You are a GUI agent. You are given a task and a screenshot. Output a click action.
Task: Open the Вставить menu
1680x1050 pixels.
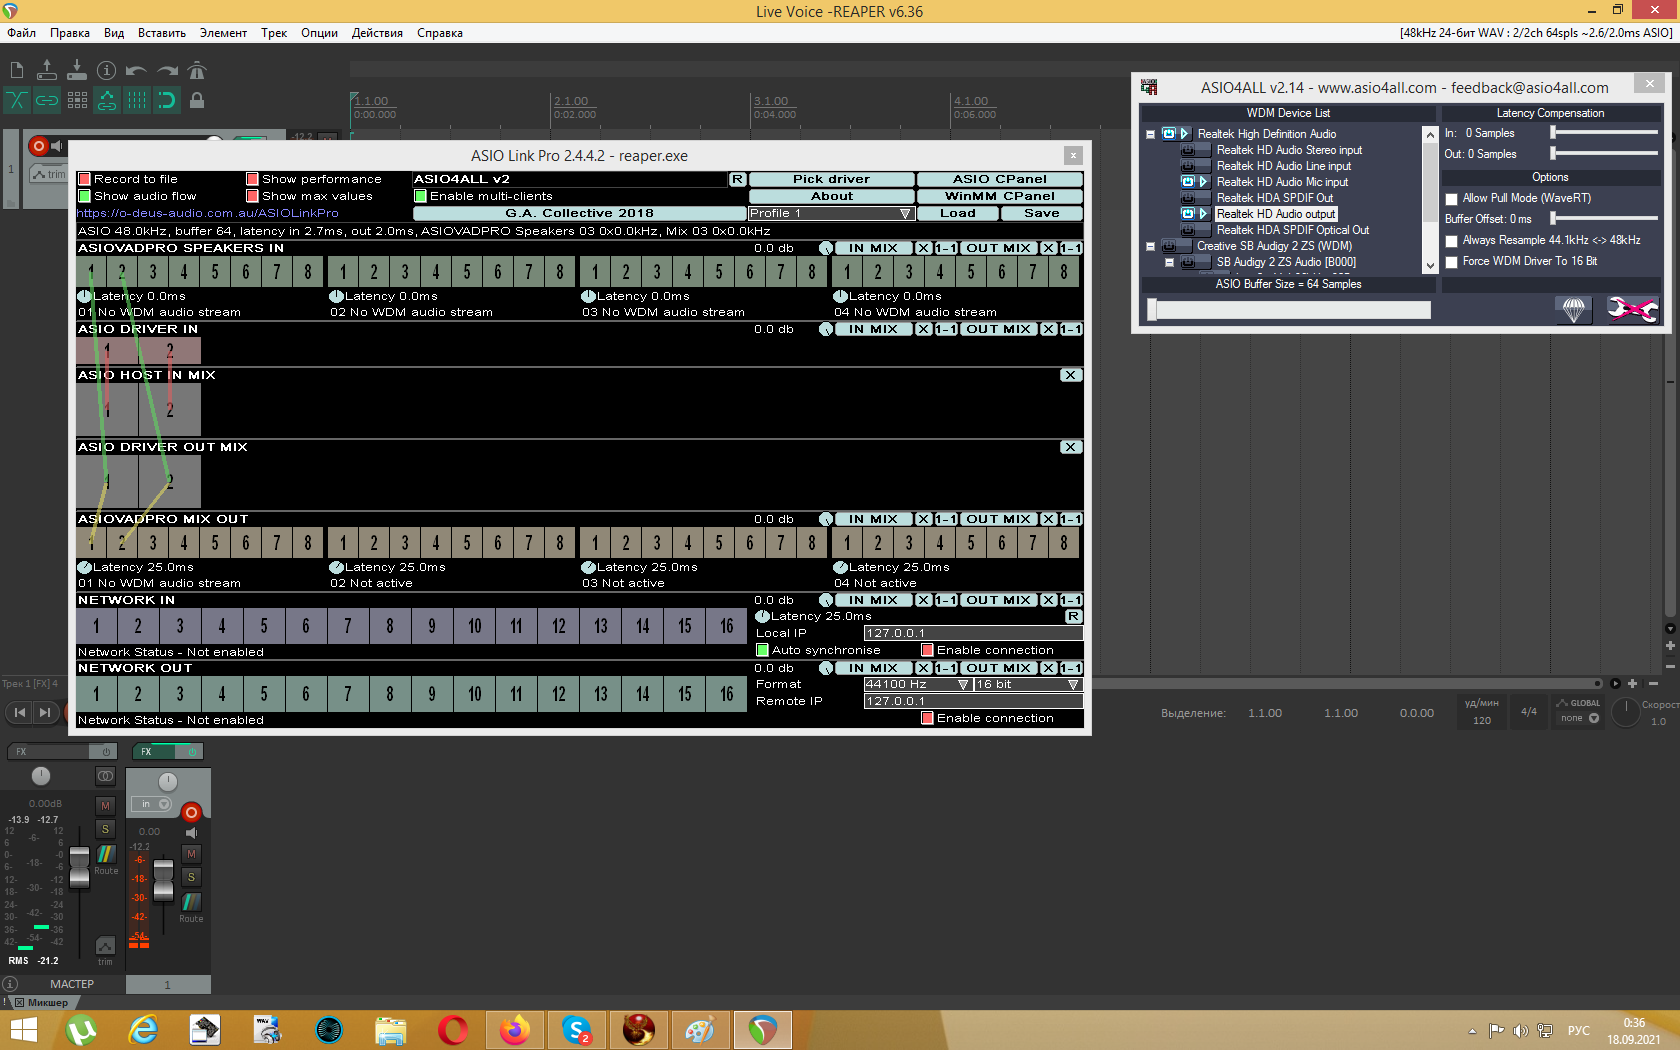[x=162, y=33]
